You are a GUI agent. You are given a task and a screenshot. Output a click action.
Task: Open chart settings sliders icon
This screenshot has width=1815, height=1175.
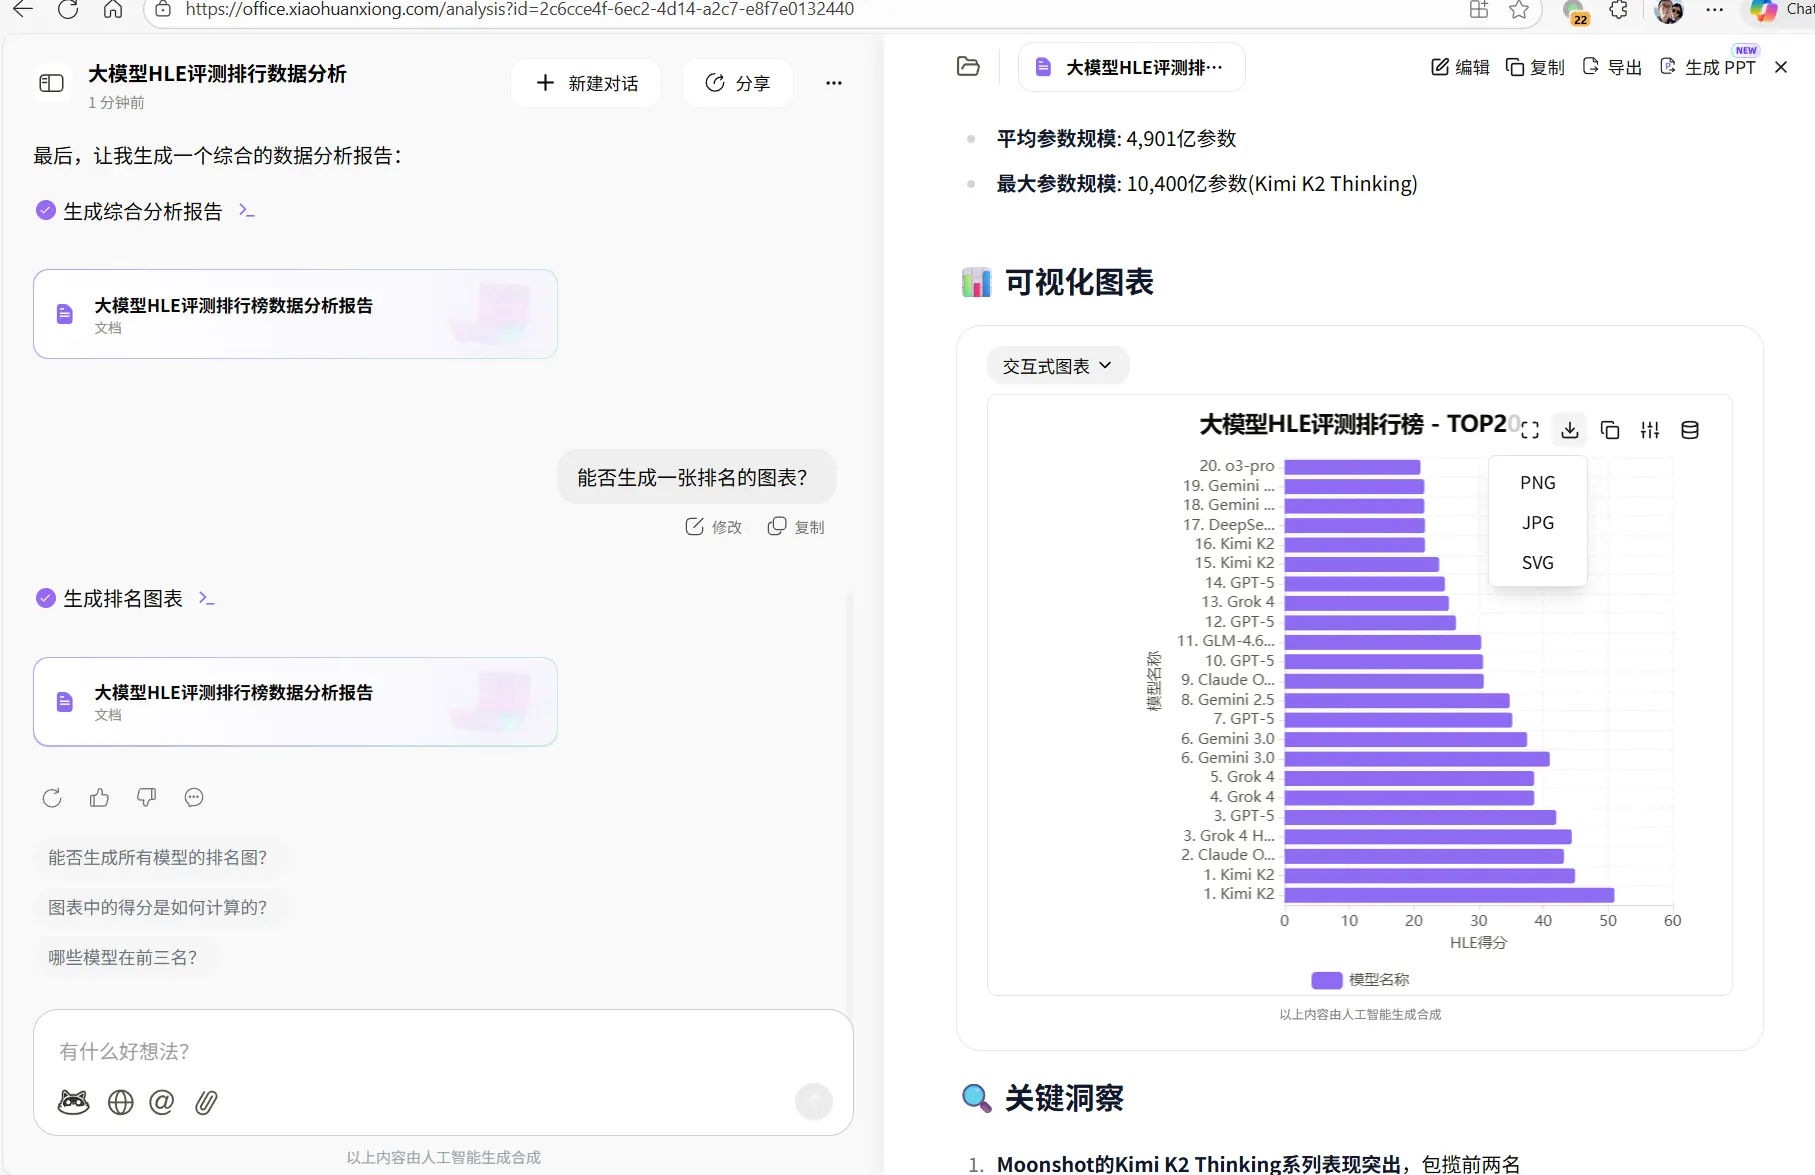(x=1650, y=430)
